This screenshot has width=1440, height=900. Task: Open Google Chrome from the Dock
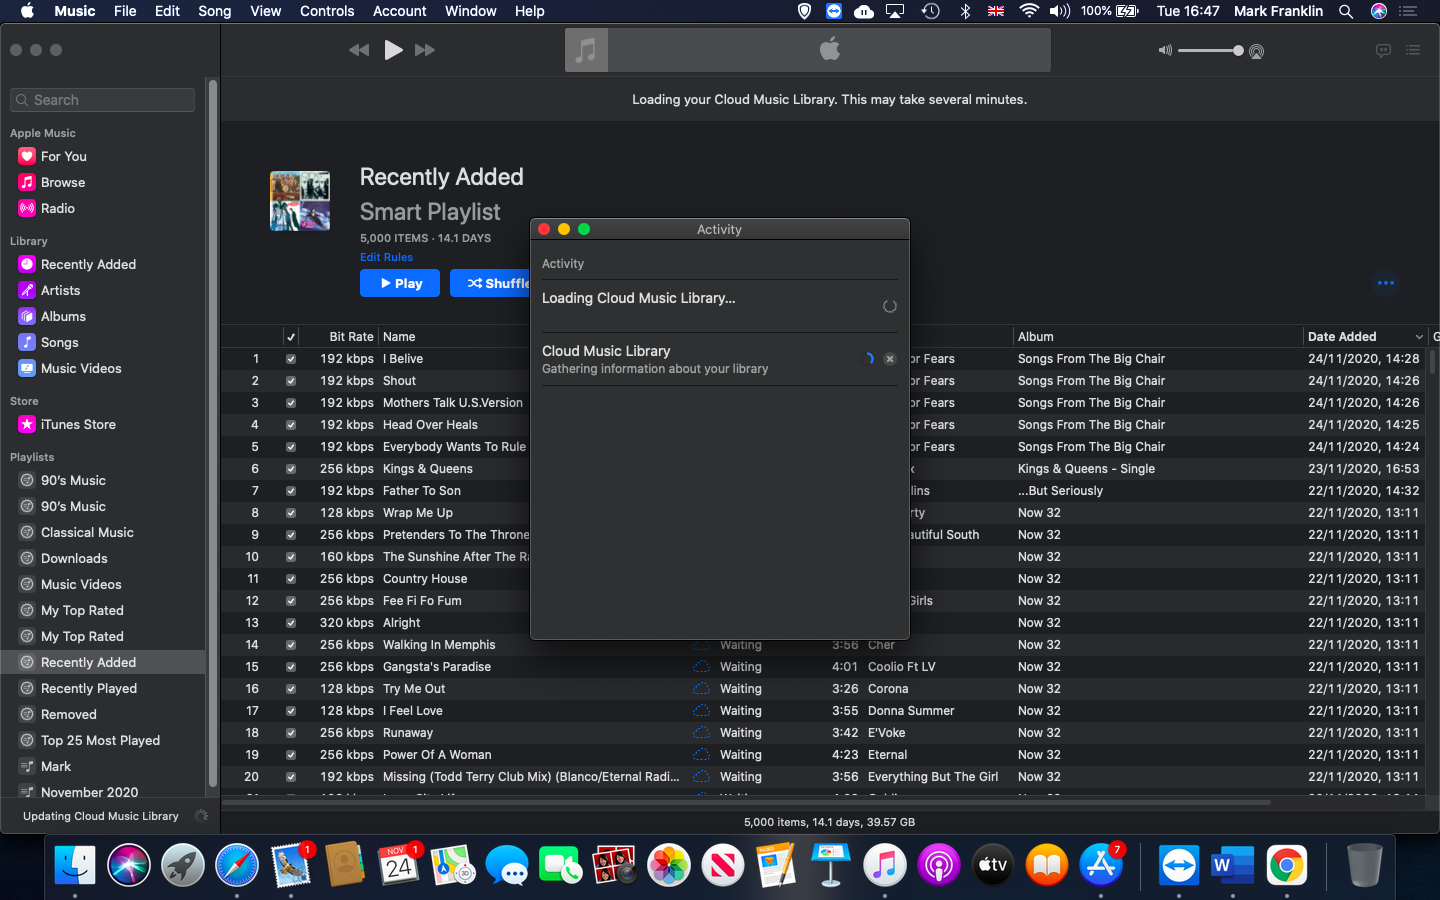point(1287,865)
